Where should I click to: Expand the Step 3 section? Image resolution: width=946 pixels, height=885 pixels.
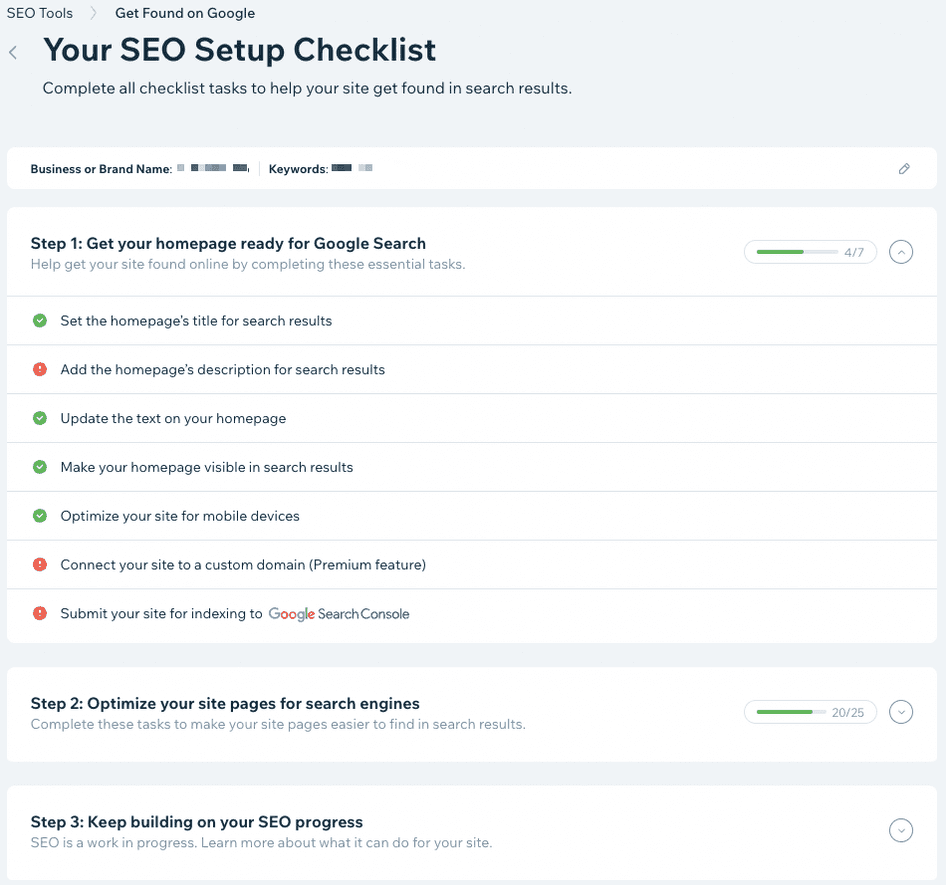901,830
